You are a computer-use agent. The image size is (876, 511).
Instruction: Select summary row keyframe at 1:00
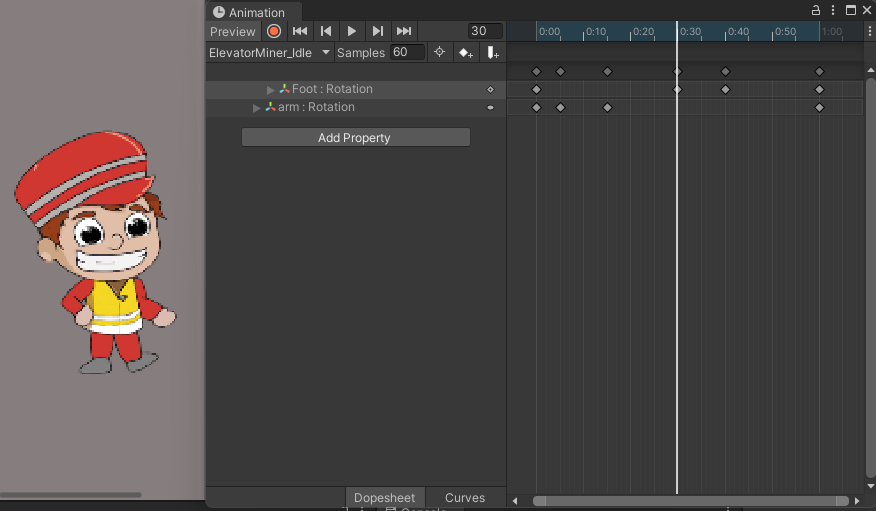tap(820, 71)
